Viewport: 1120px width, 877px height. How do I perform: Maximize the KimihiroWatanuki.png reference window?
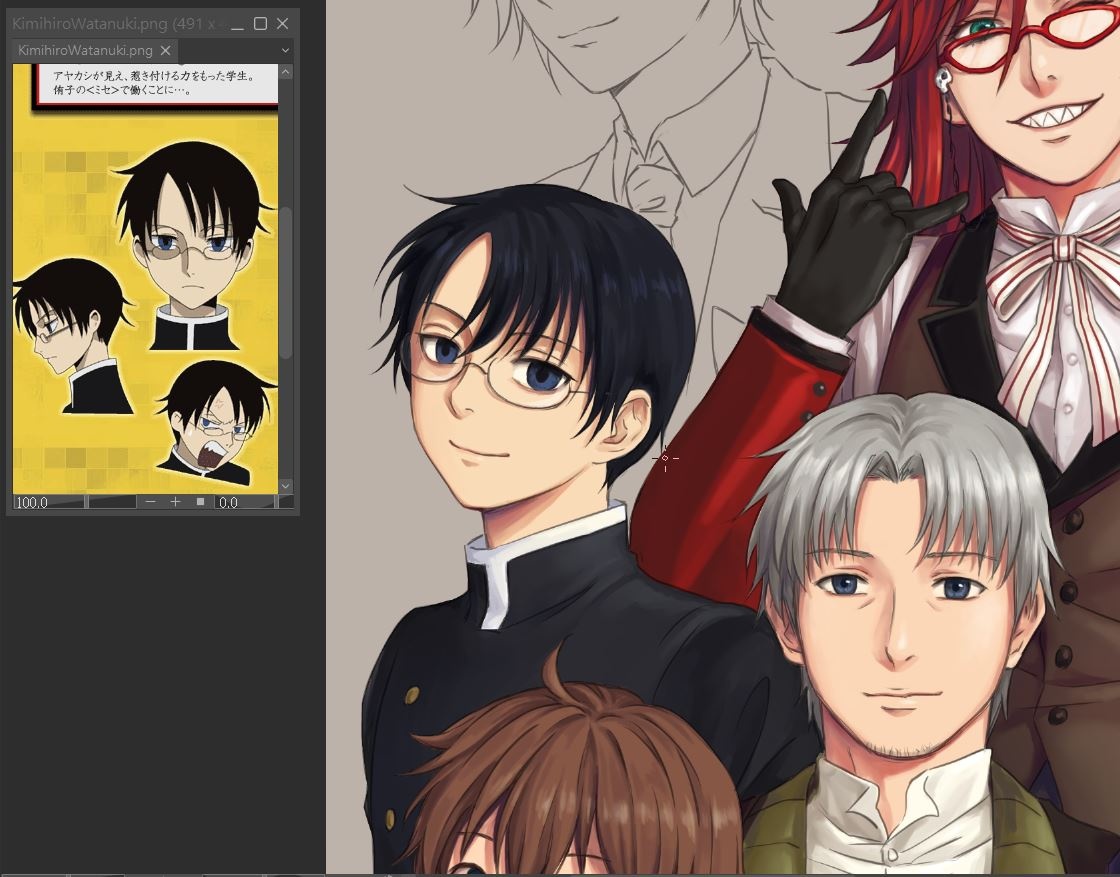[261, 24]
